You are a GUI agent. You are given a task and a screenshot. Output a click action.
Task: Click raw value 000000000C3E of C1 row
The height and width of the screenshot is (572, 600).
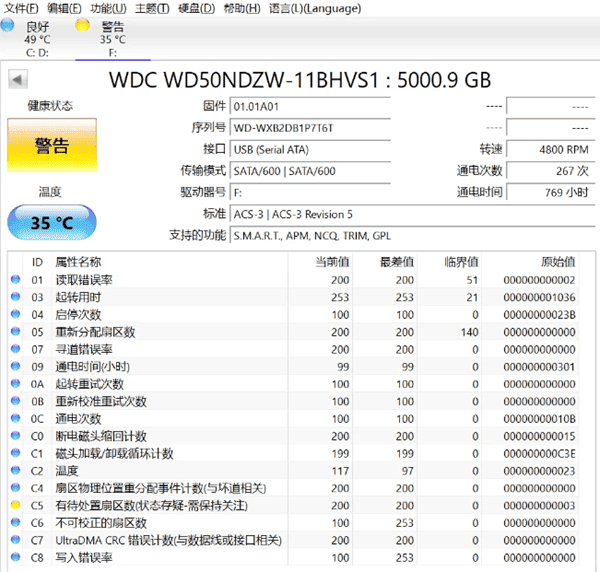[x=539, y=453]
